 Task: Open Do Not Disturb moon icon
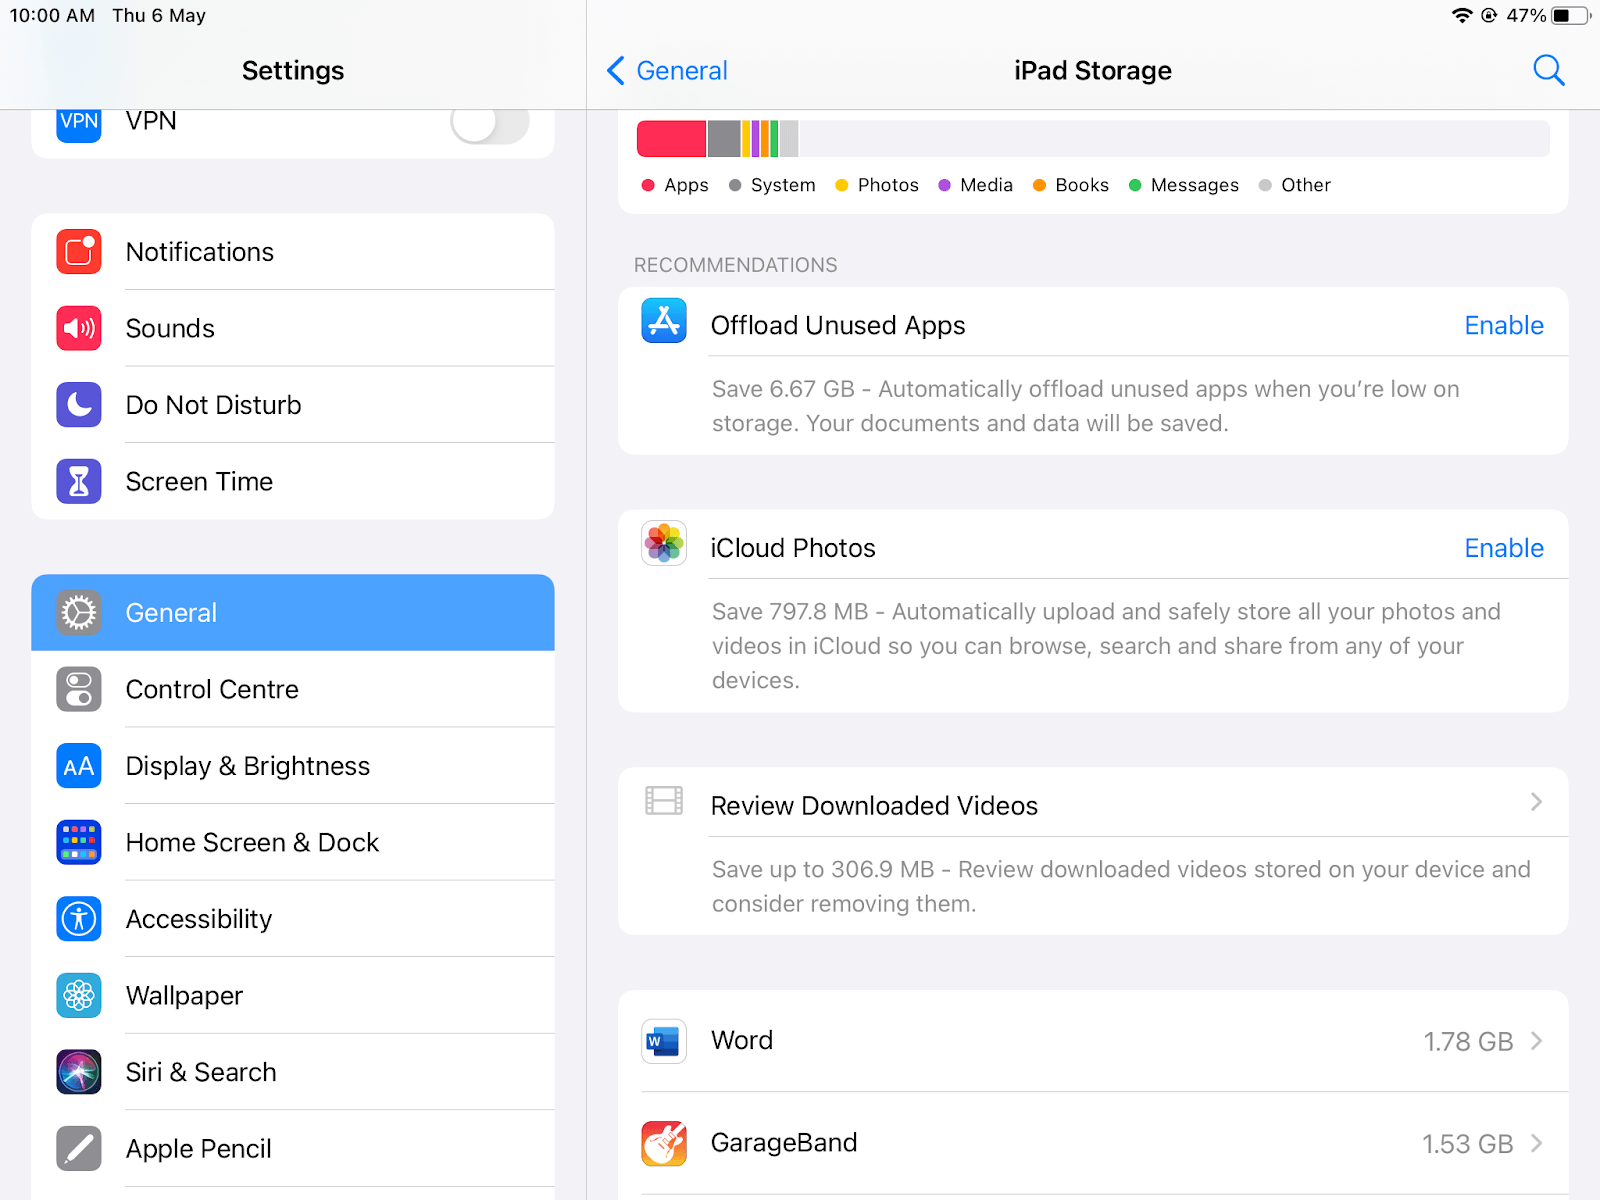point(79,405)
